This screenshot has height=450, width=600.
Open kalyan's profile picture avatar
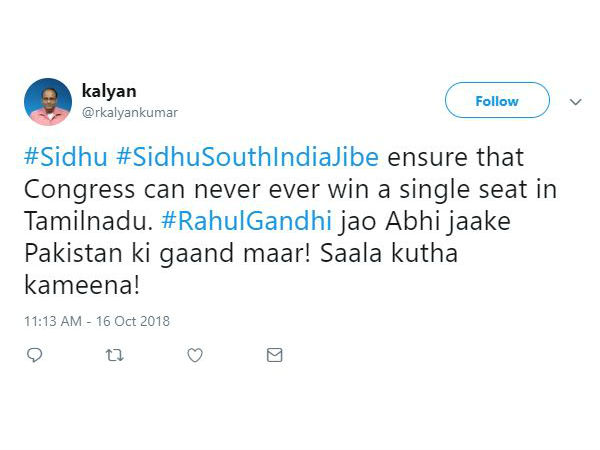47,102
